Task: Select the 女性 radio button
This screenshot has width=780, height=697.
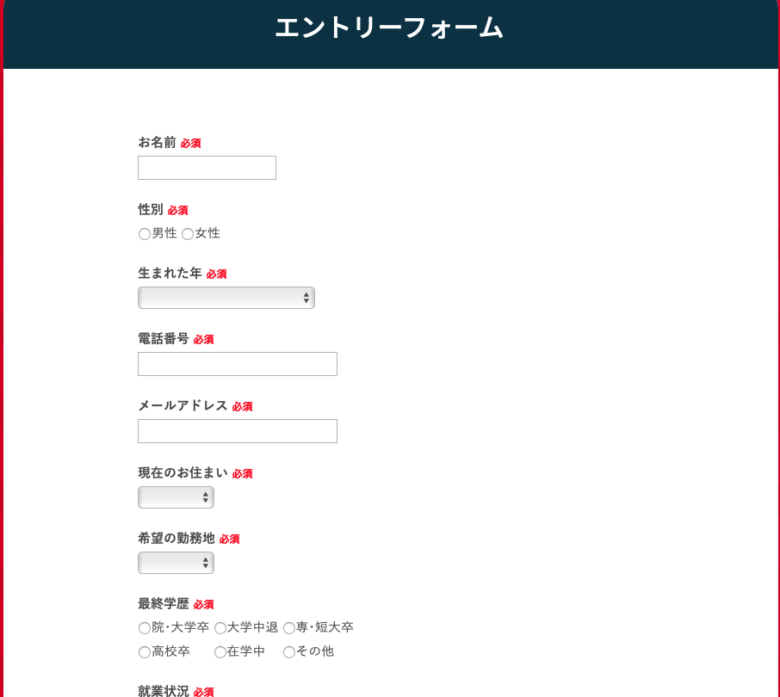Action: pyautogui.click(x=188, y=234)
